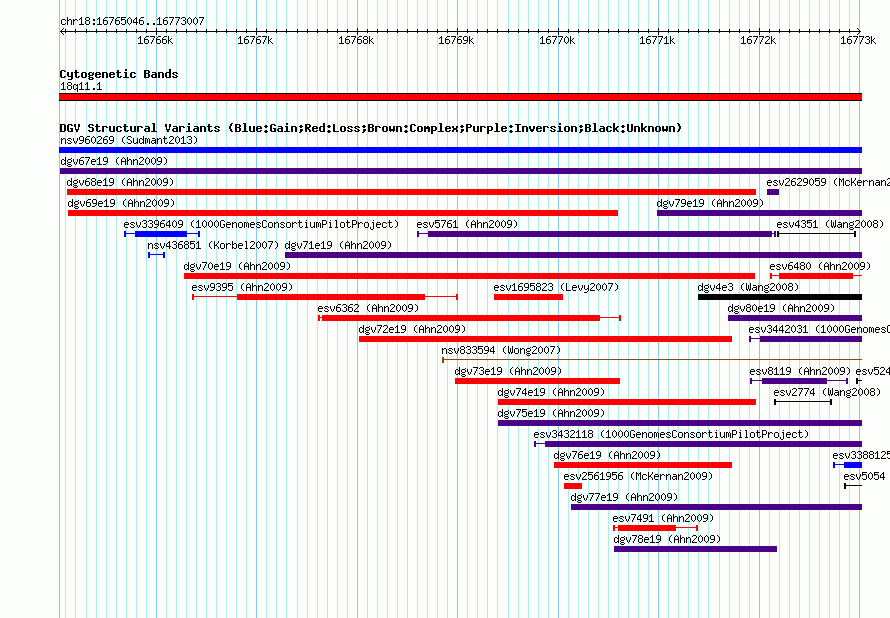
Task: Click the esv2561956 (McKernan2009) label
Action: (x=639, y=476)
